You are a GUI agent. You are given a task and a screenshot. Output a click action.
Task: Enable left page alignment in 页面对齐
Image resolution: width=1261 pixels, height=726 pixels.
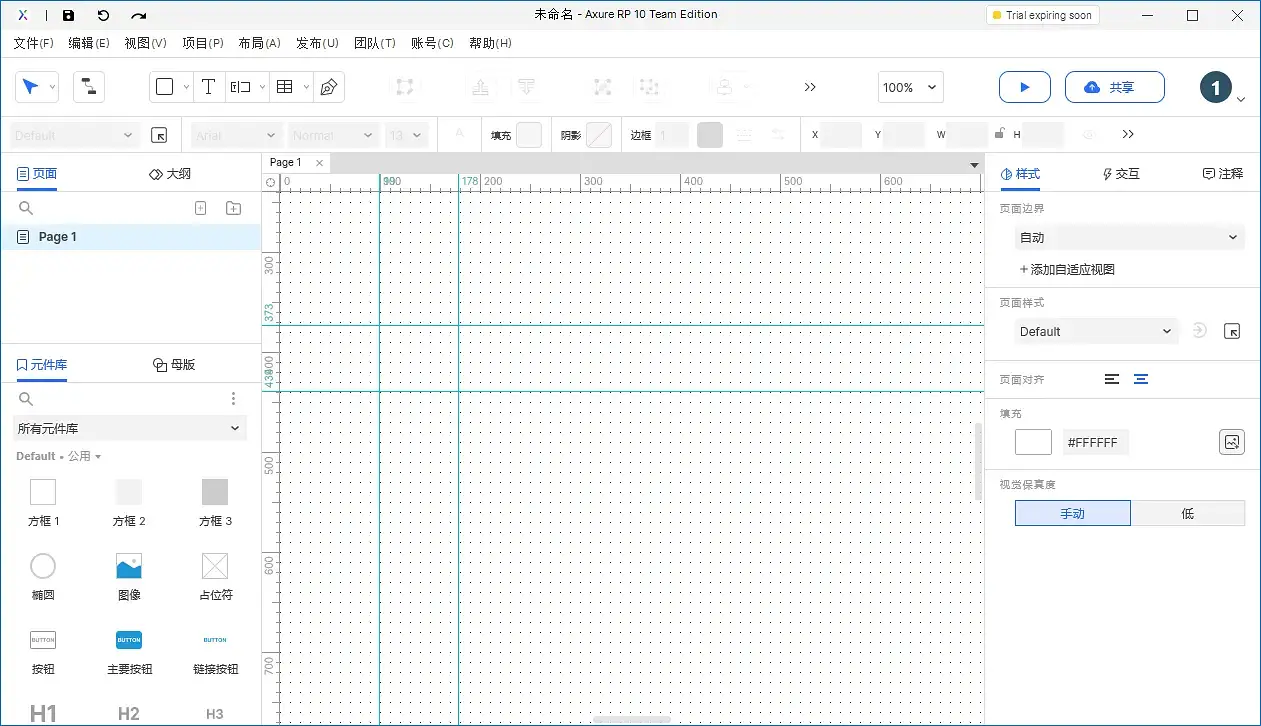pos(1111,379)
